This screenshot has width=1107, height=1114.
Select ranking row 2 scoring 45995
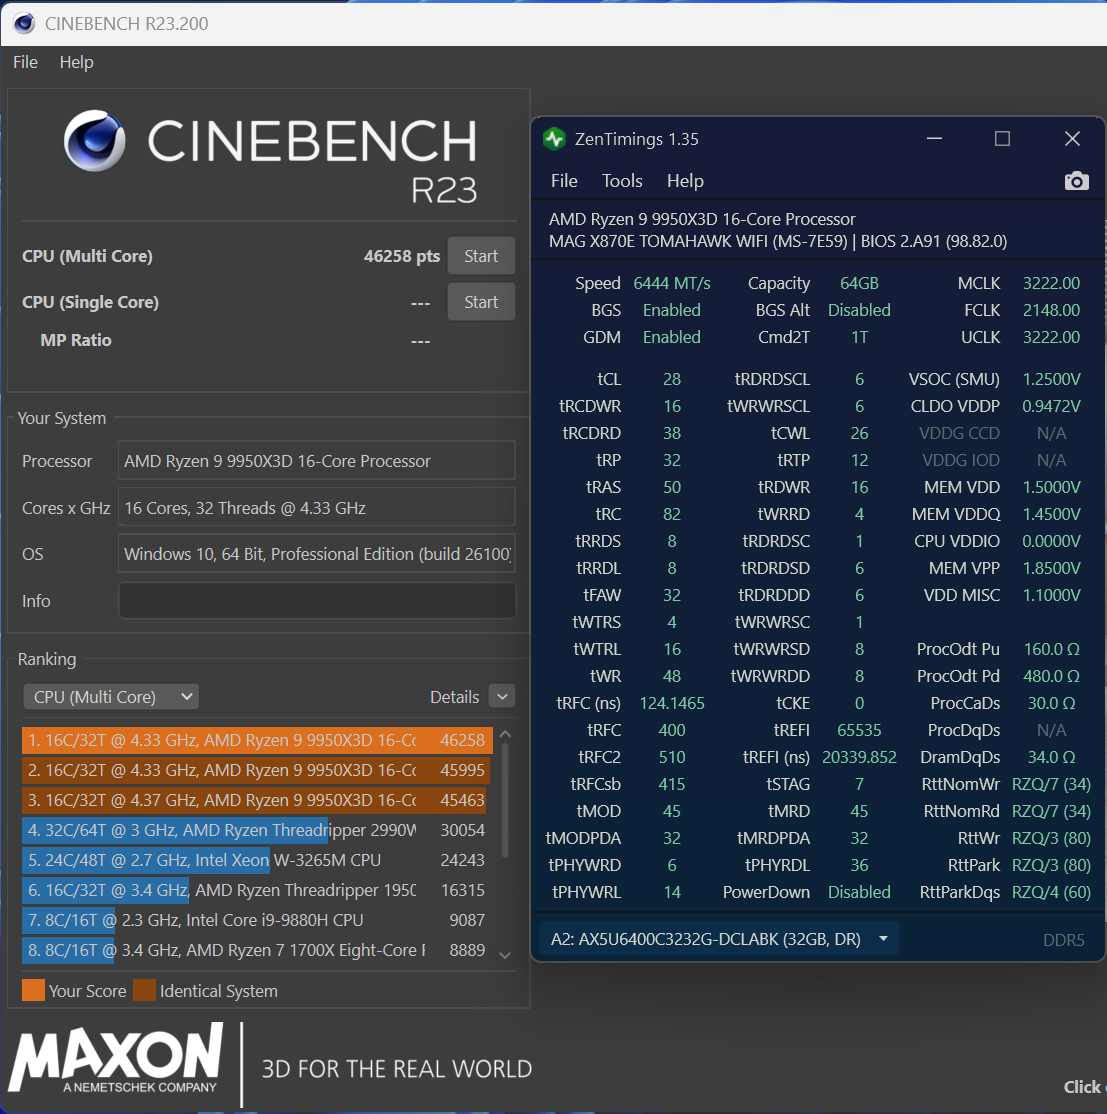click(257, 770)
